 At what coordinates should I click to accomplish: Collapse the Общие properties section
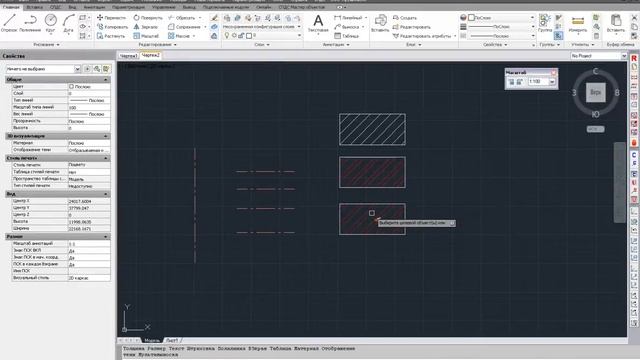click(106, 80)
